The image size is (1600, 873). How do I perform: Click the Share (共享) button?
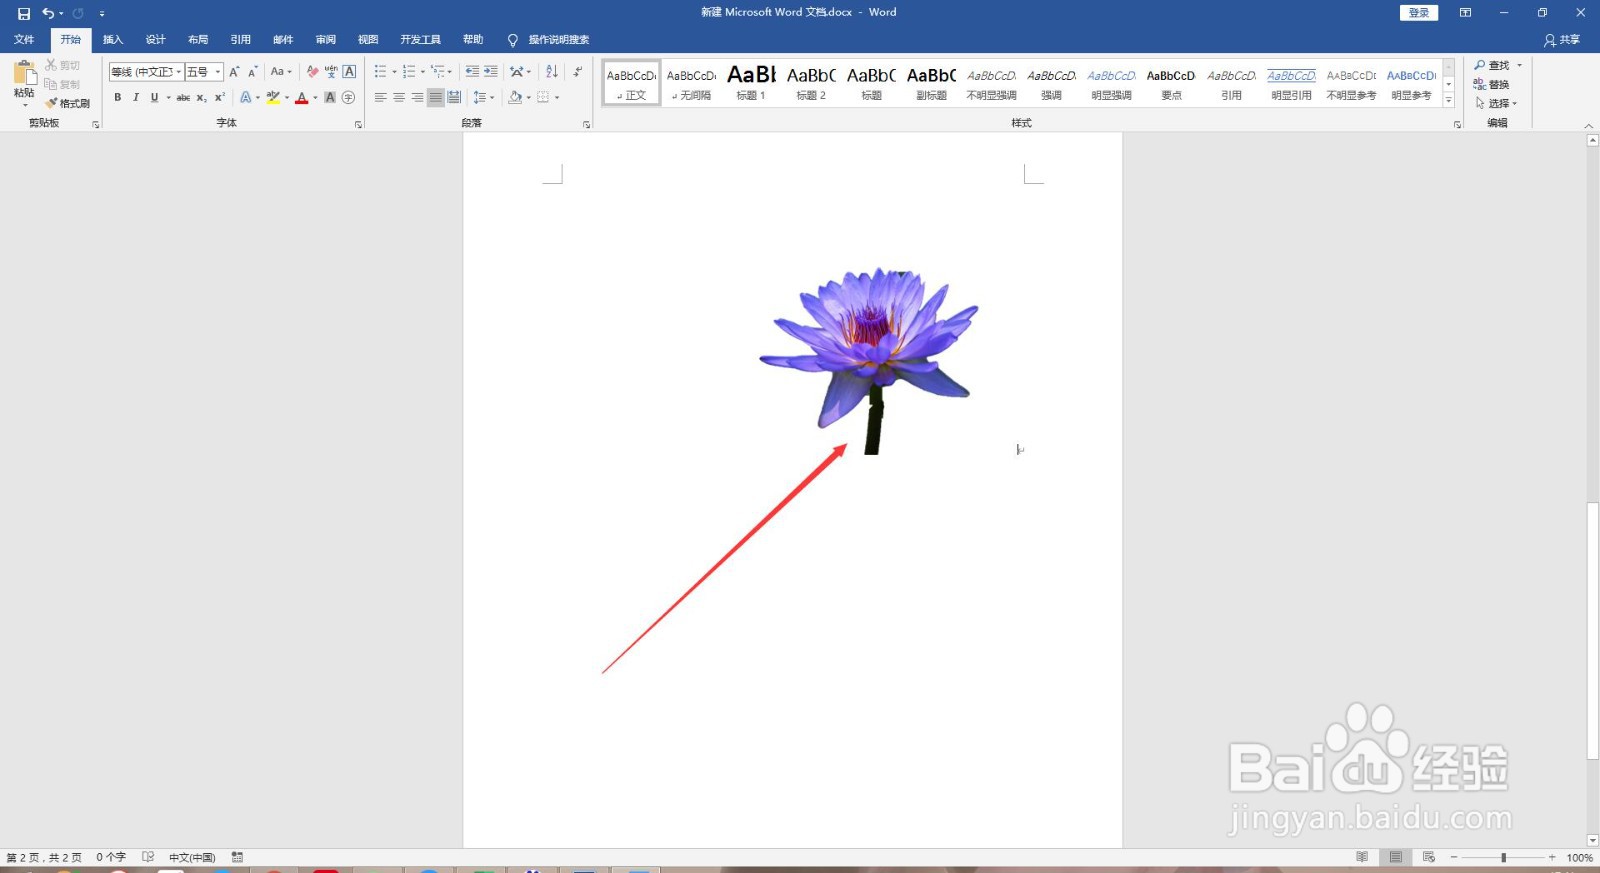pos(1562,40)
